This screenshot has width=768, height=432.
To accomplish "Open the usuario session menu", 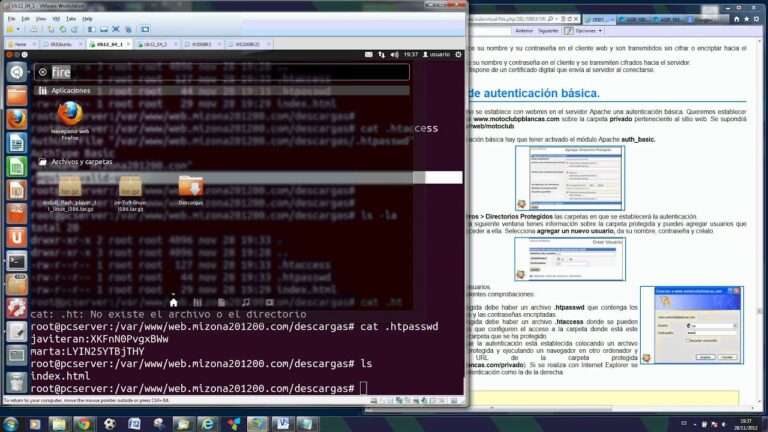I will click(440, 55).
